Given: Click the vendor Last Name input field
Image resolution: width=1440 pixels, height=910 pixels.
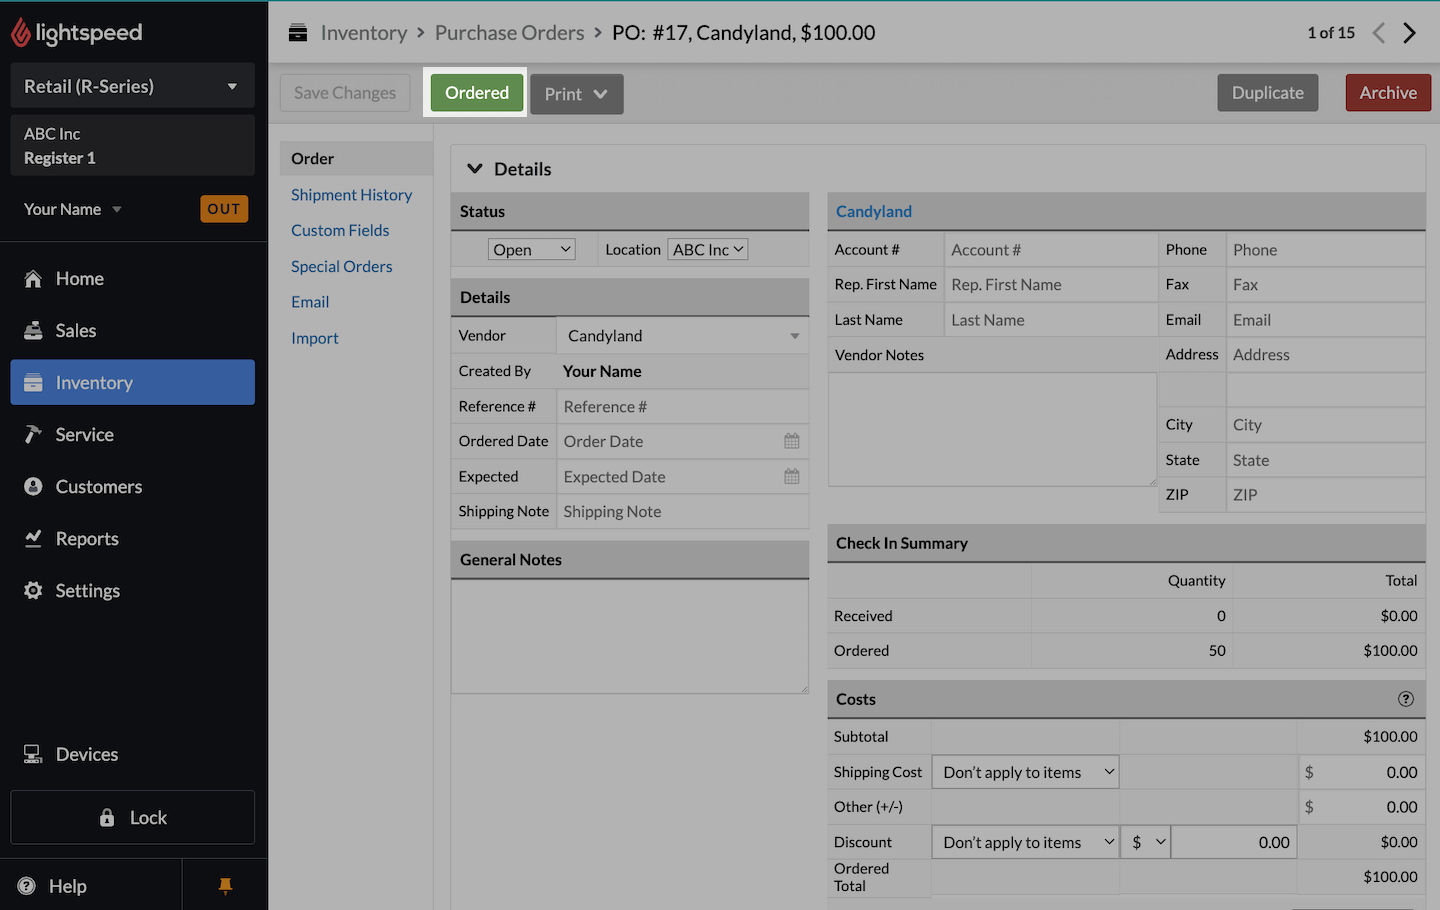Looking at the screenshot, I should coord(1050,320).
